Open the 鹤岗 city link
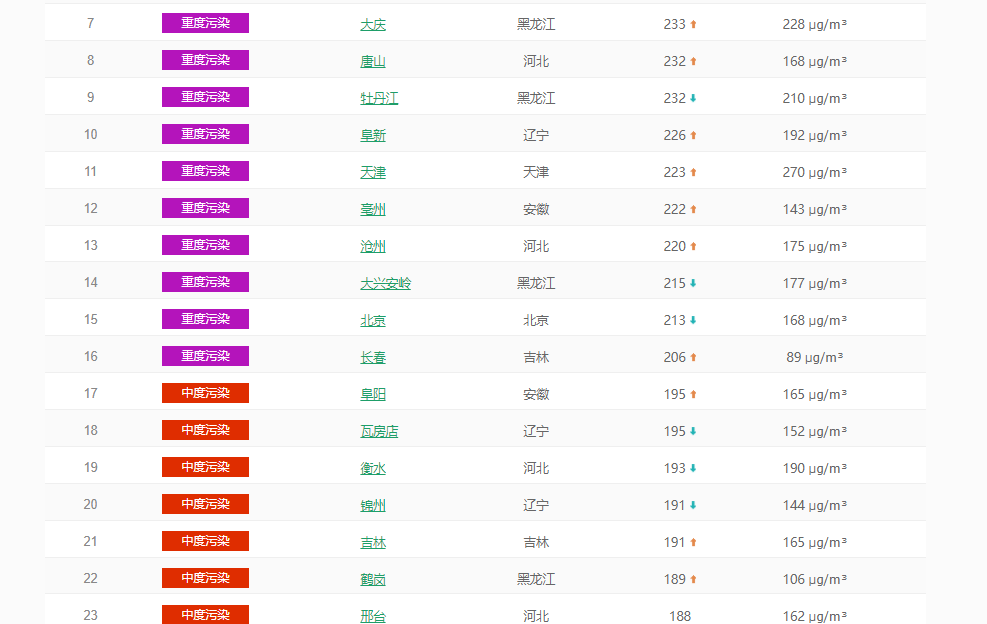Screen dimensions: 987x624 (373, 579)
